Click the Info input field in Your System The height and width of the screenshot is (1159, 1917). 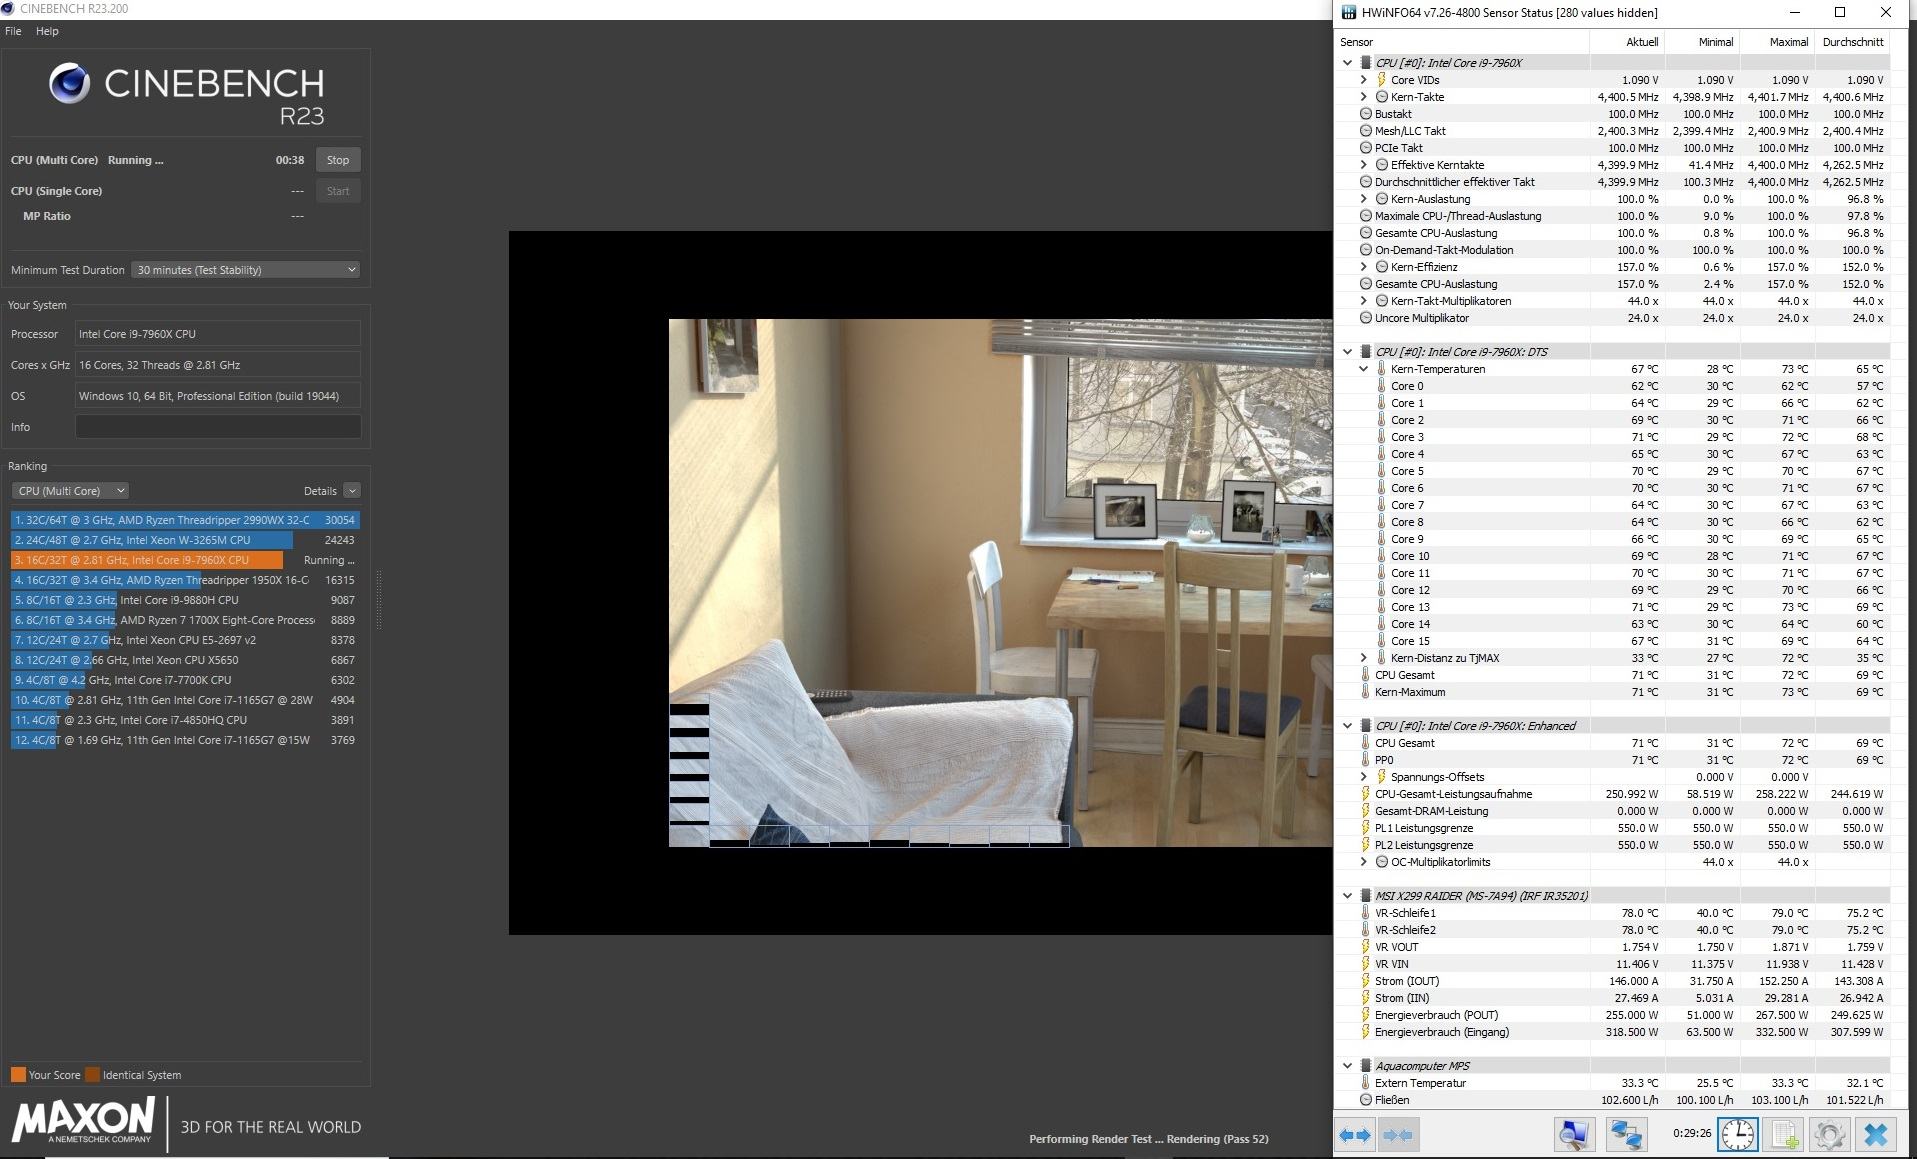pos(218,427)
